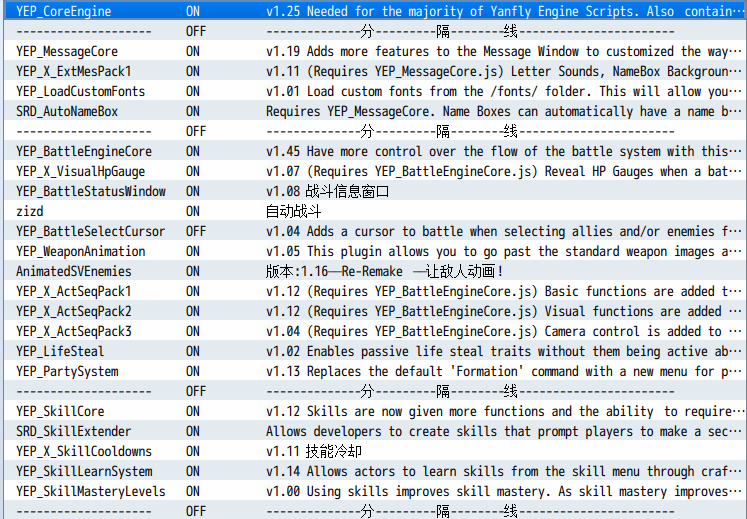Select the YEP_LifeSteal plugin name

click(60, 351)
